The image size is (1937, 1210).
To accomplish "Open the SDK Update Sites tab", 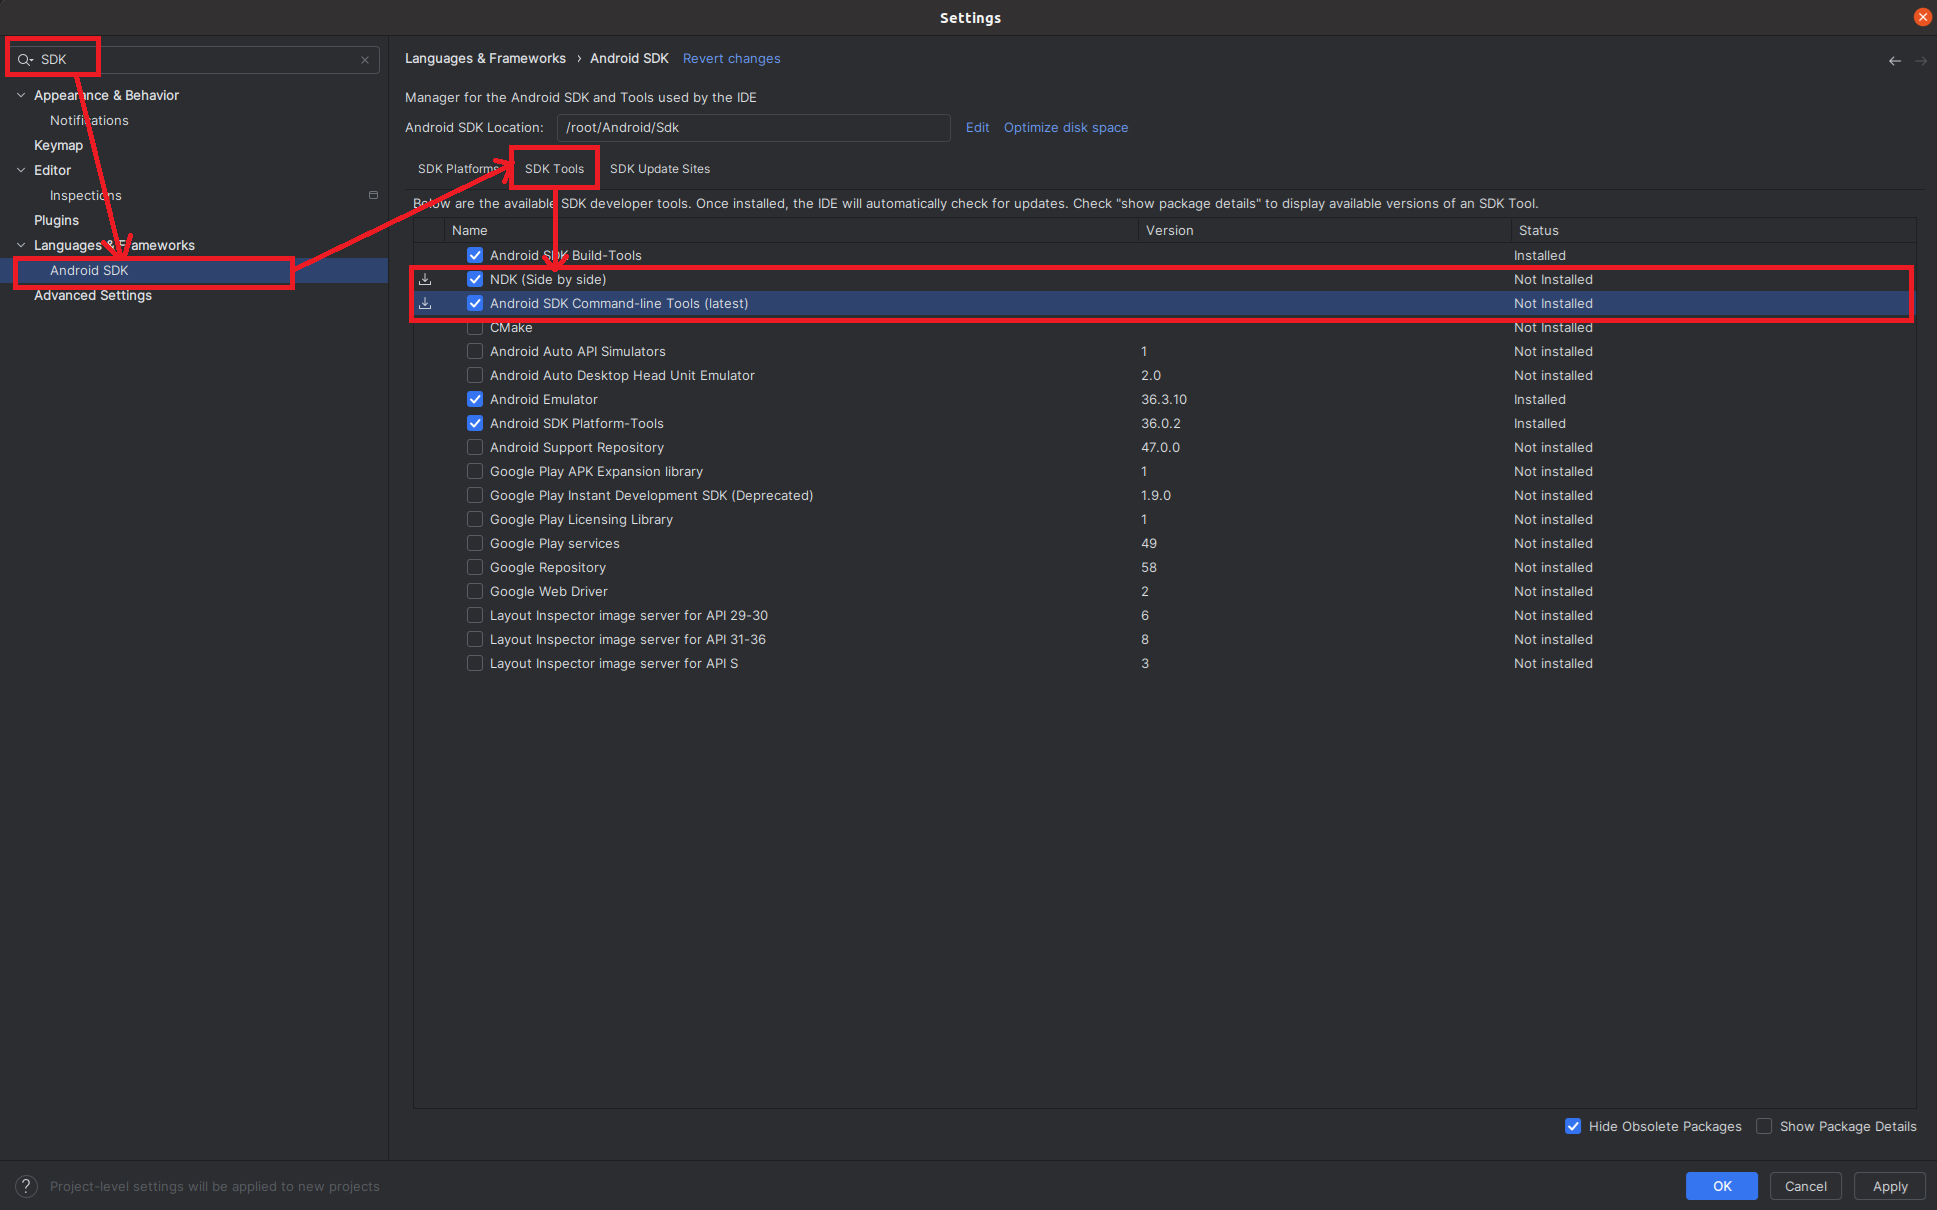I will tap(660, 169).
